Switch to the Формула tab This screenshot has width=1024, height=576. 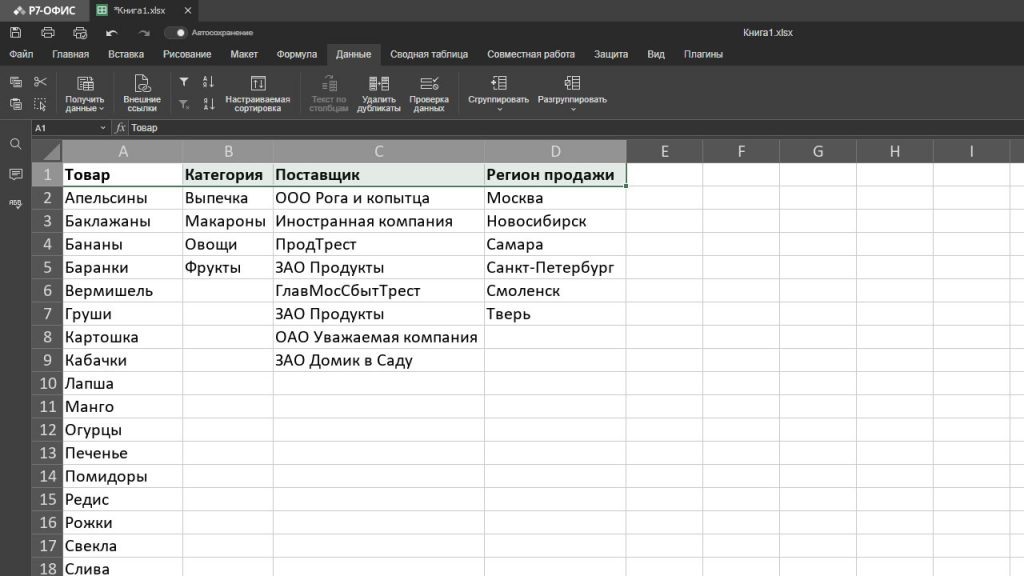(296, 54)
